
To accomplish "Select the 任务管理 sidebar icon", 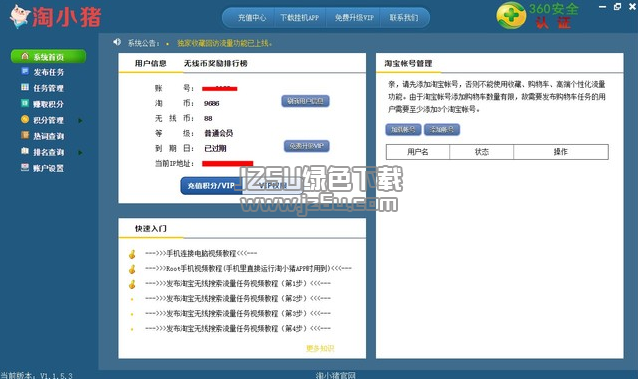I will (25, 87).
